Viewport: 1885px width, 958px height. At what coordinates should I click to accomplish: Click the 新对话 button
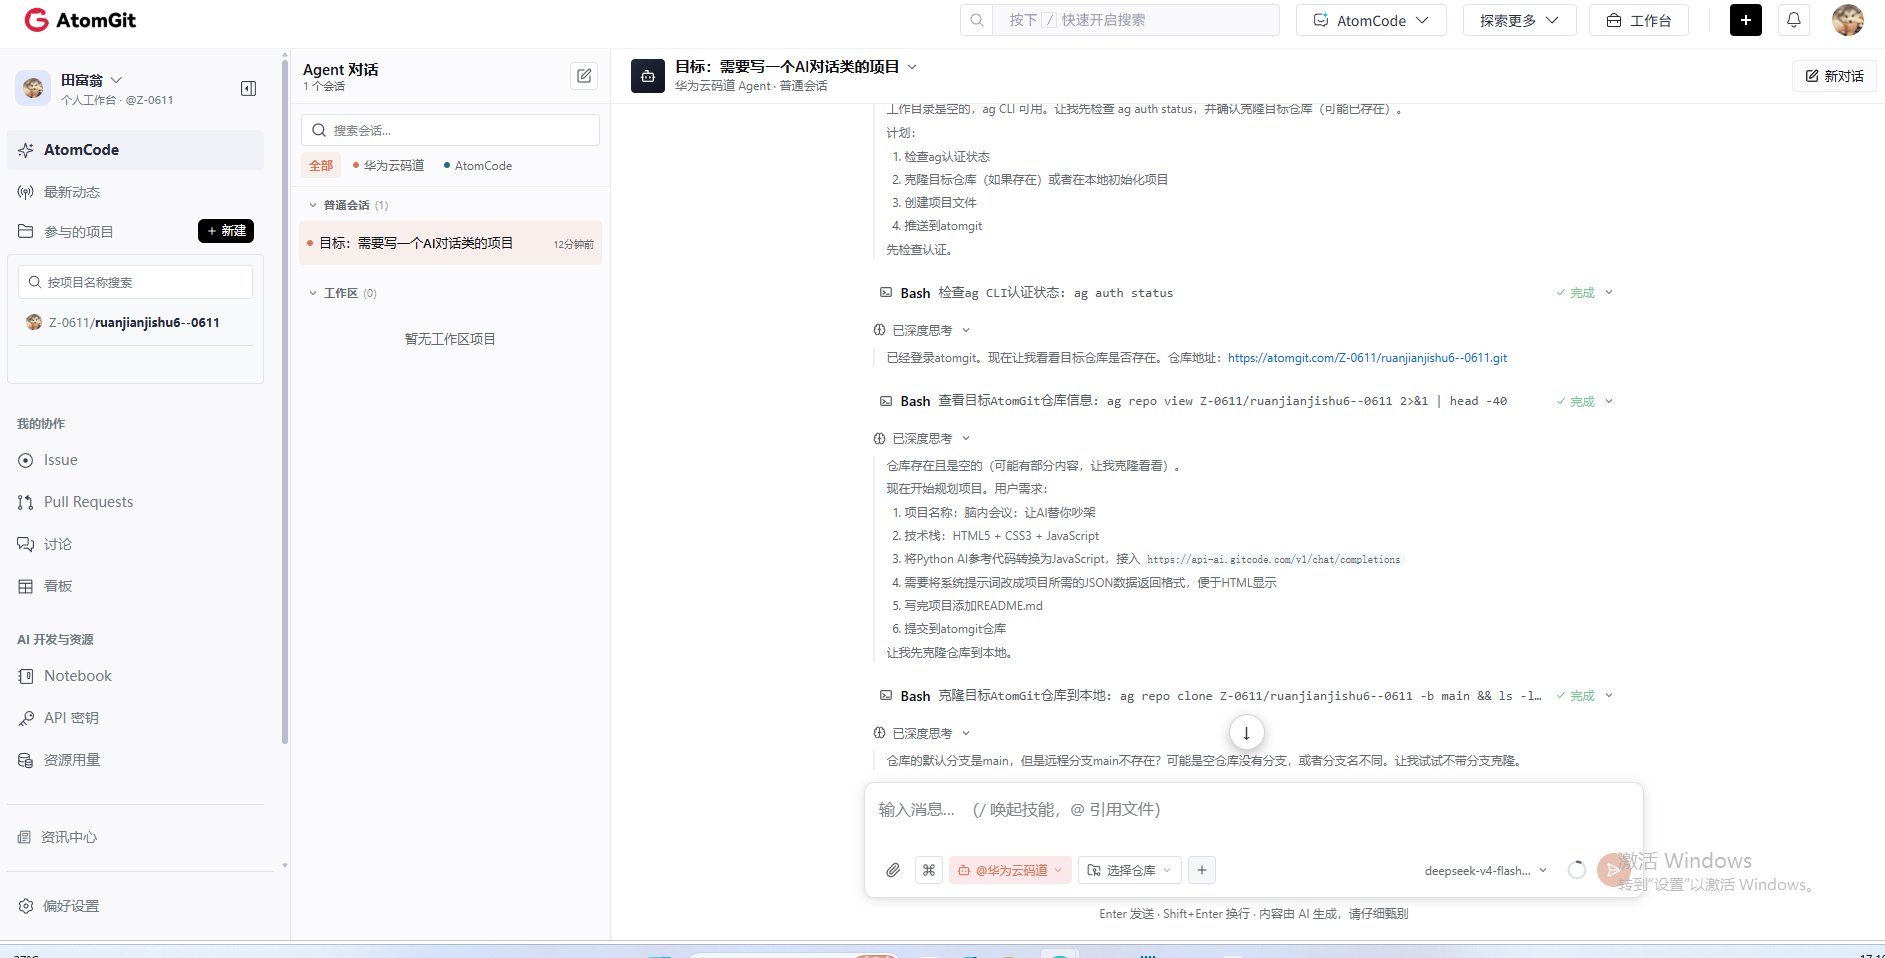coord(1834,76)
